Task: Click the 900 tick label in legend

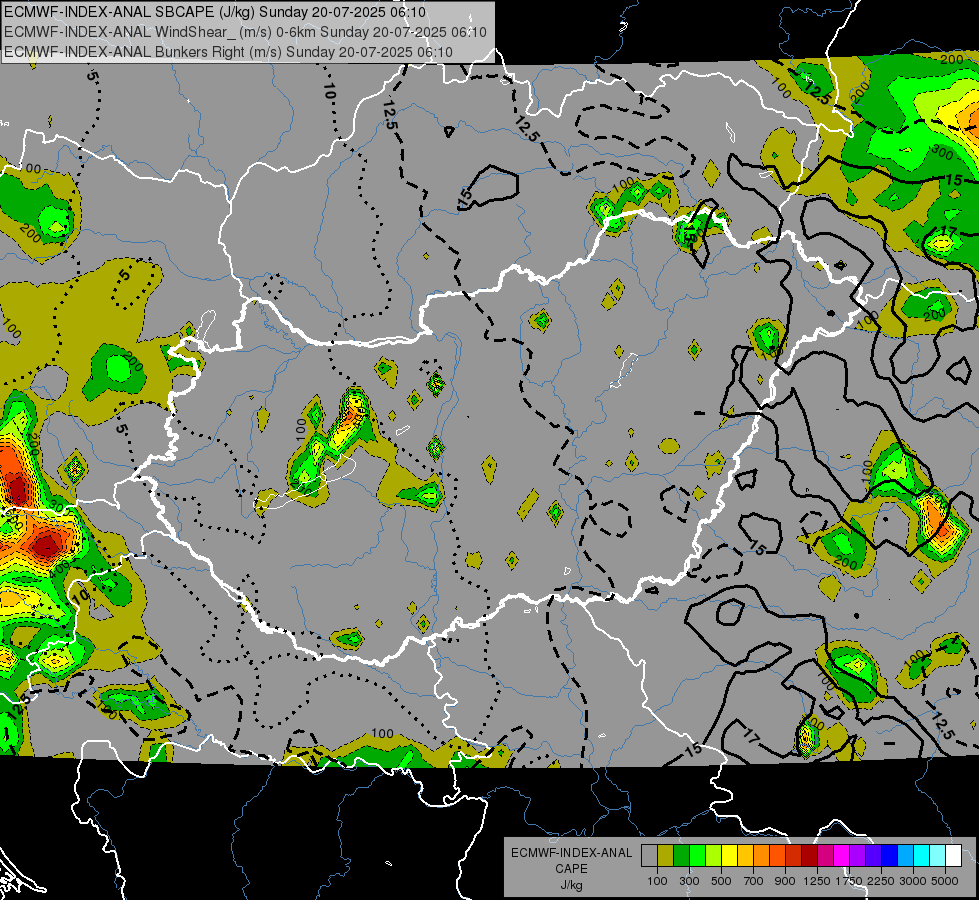Action: click(x=785, y=881)
